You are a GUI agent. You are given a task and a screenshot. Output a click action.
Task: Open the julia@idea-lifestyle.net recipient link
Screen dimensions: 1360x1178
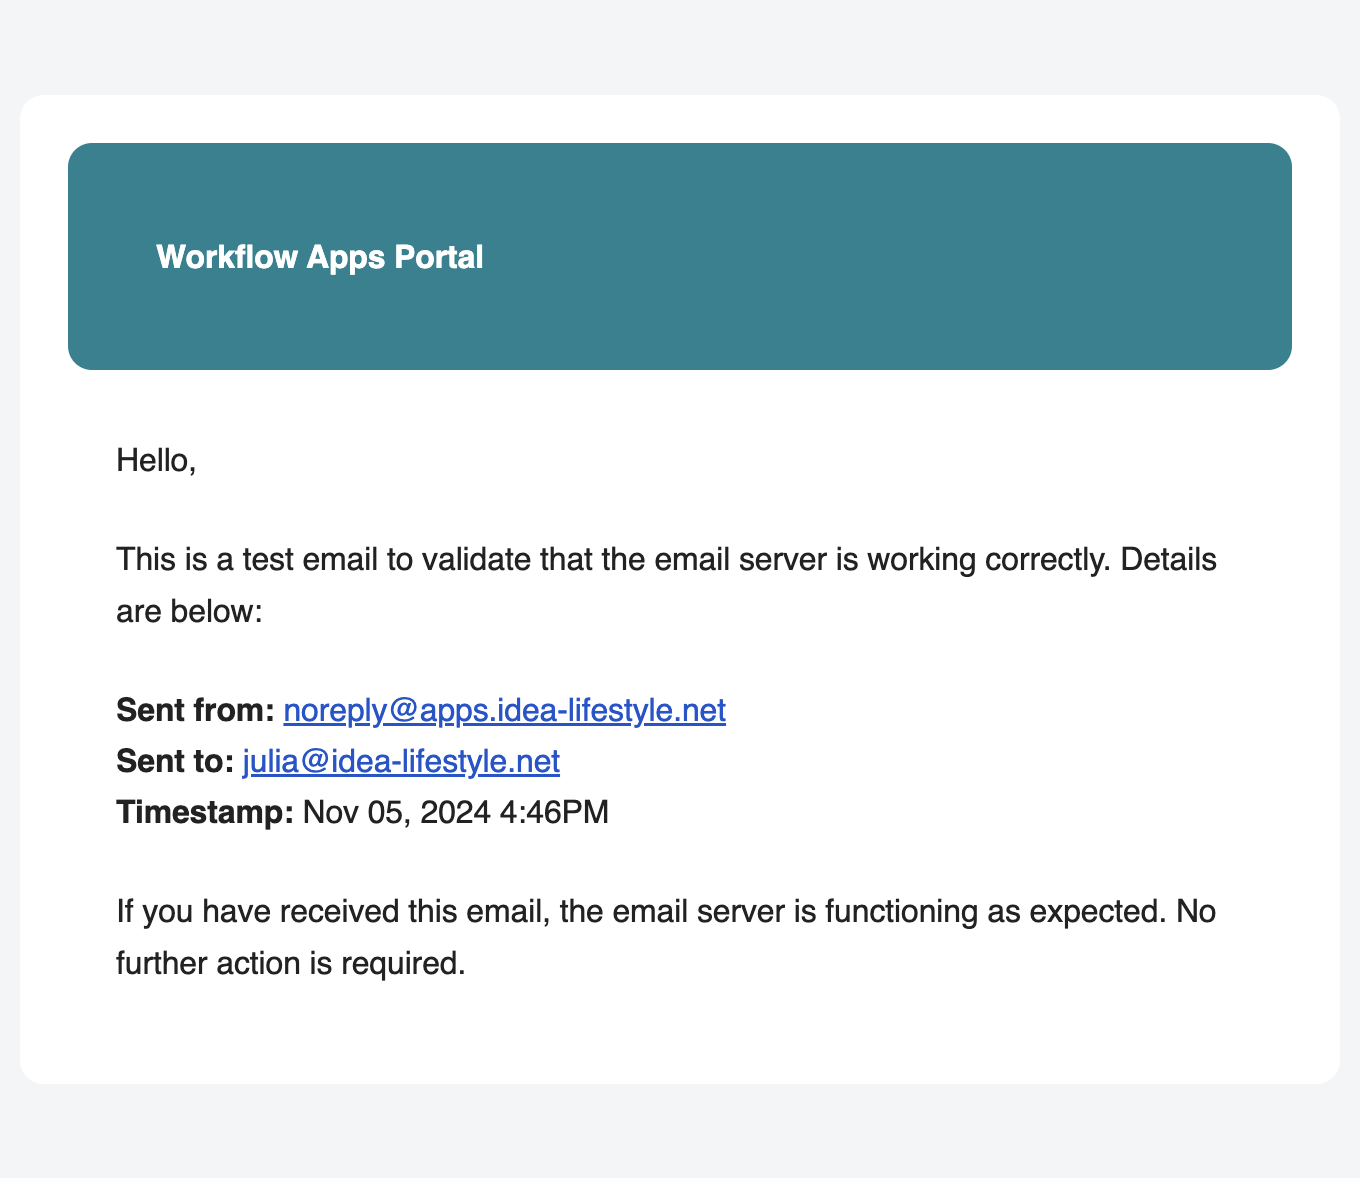click(x=400, y=761)
